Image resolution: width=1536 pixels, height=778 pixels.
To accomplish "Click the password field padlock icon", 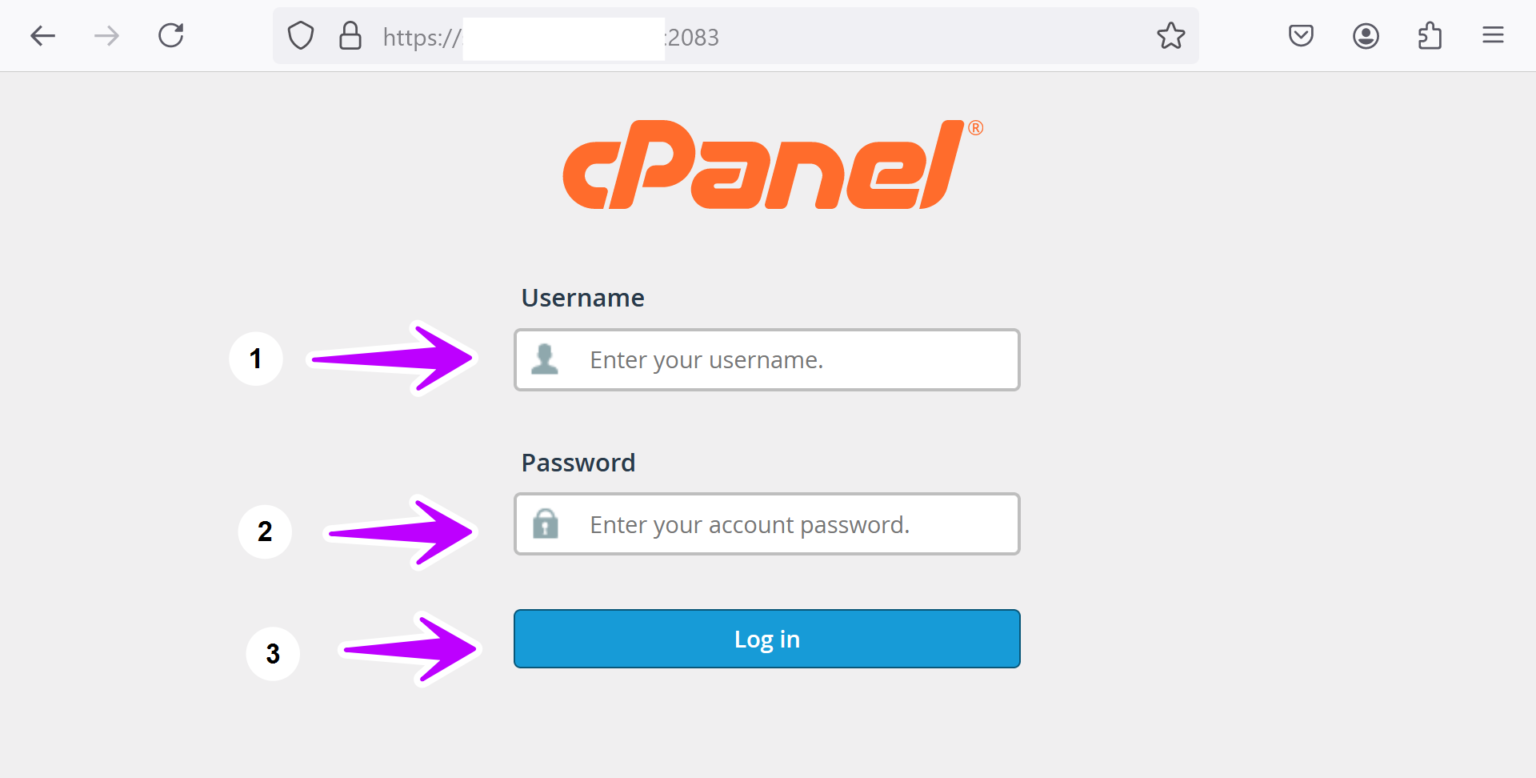I will pyautogui.click(x=545, y=524).
